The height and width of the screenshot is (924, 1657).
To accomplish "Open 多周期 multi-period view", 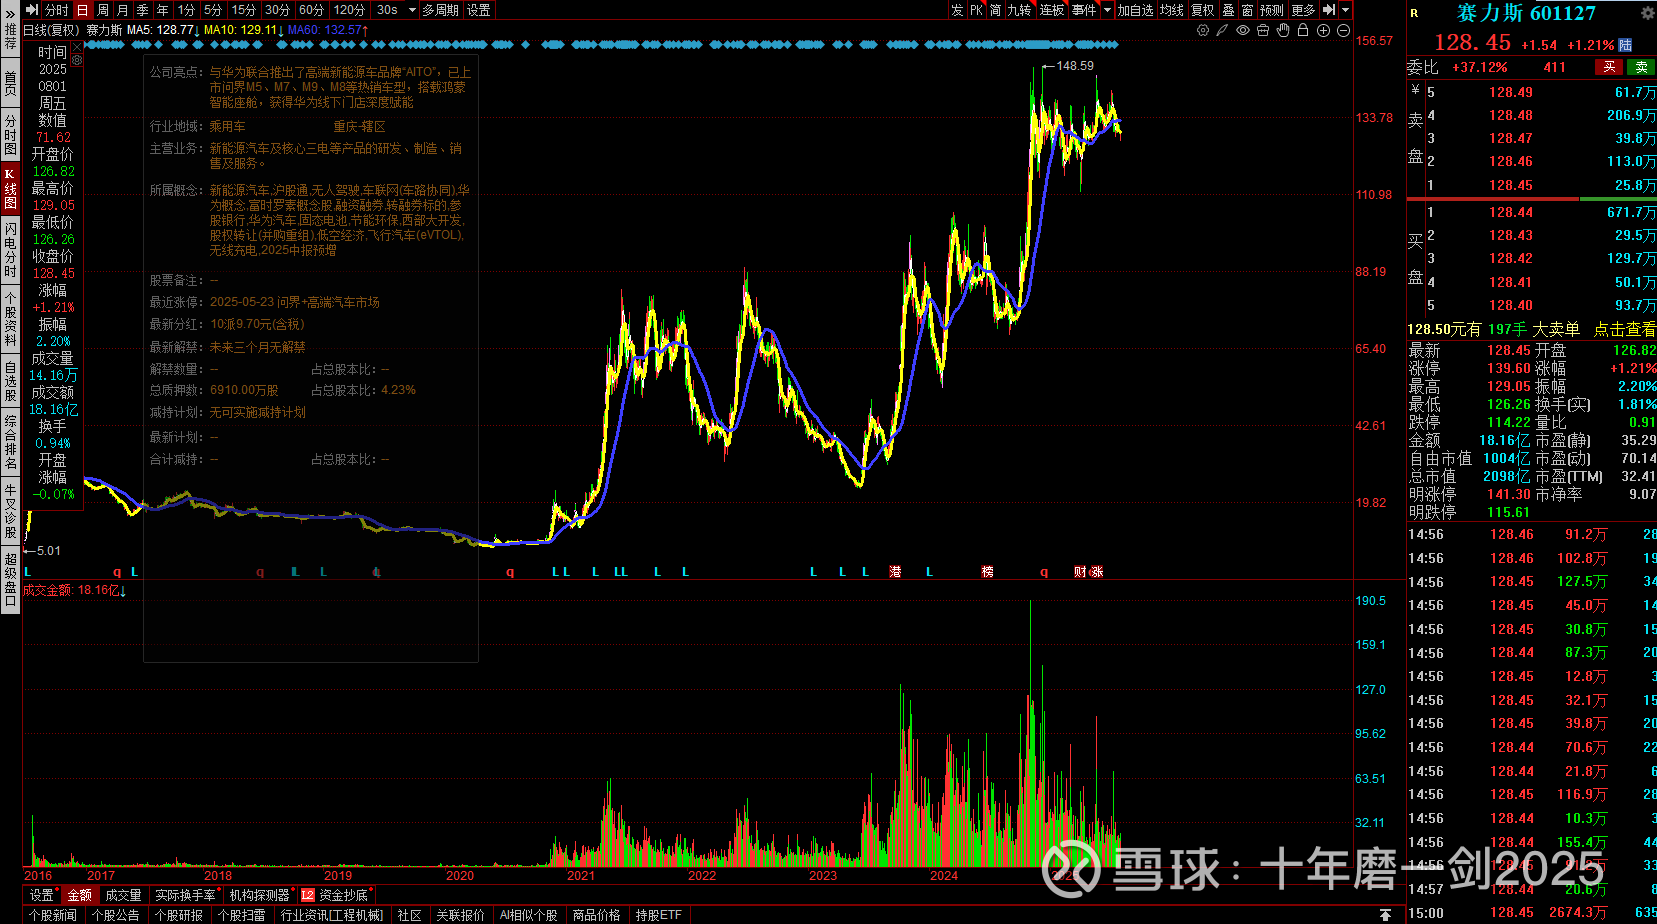I will point(440,10).
